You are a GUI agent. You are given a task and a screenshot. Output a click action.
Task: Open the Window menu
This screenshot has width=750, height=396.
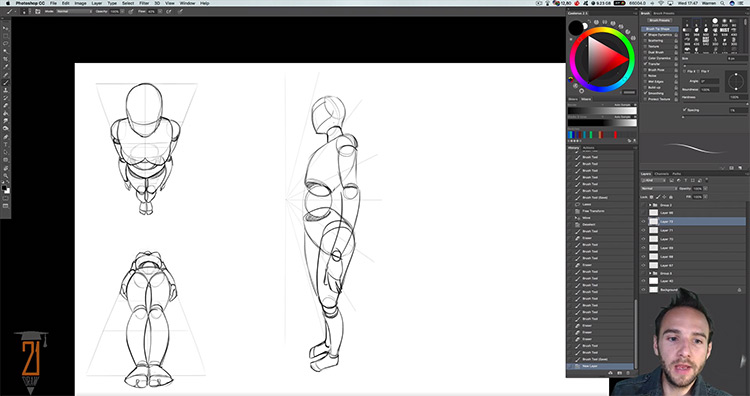pos(187,3)
